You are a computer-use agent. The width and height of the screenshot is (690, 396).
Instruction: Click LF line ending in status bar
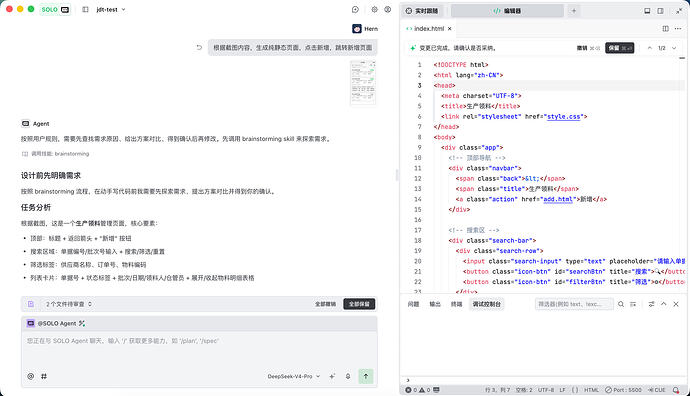click(562, 390)
